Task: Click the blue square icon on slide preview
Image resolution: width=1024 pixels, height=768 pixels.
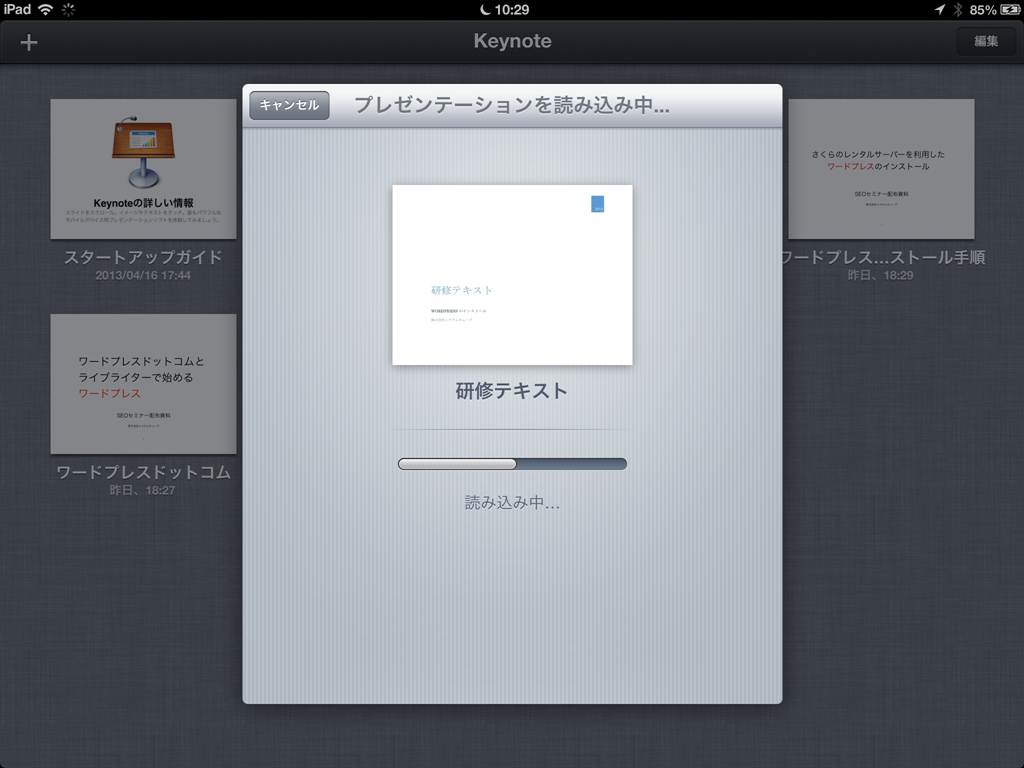Action: click(x=597, y=203)
